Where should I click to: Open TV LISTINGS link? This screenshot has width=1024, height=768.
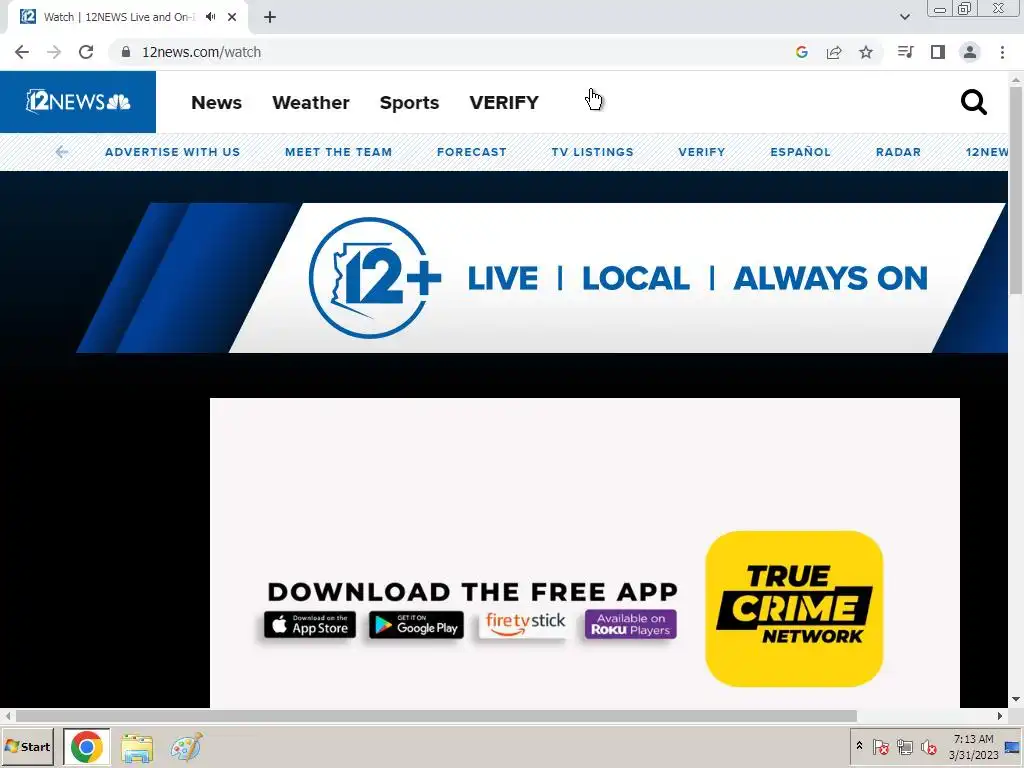click(592, 152)
